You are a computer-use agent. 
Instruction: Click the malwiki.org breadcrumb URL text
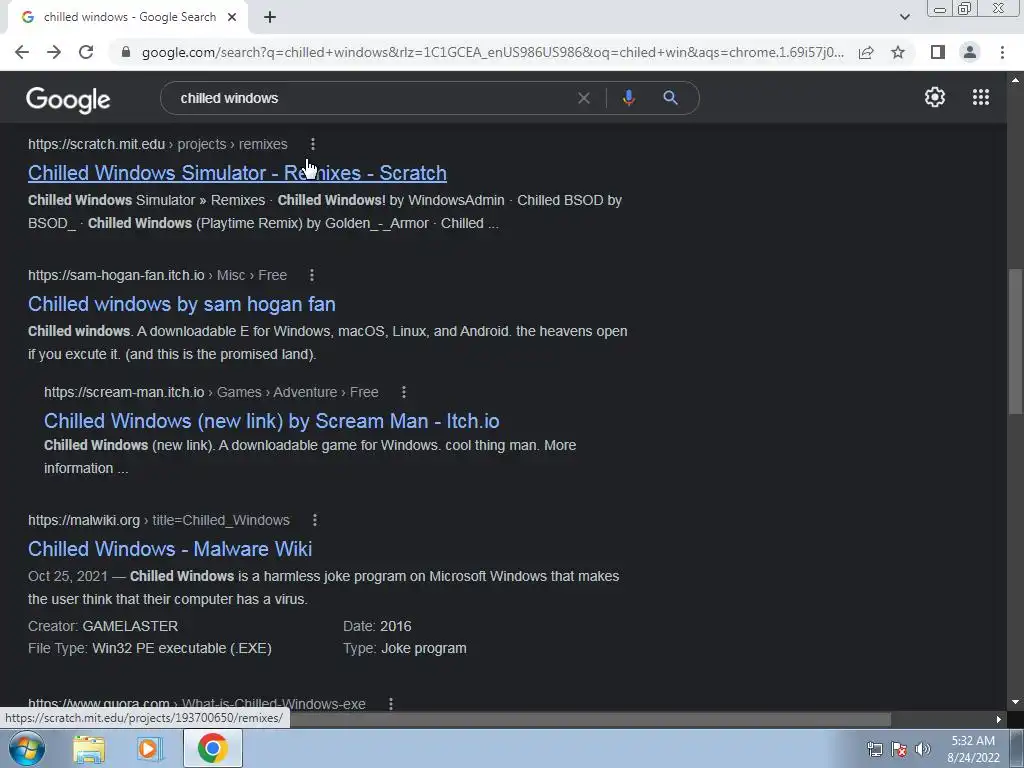tap(159, 520)
